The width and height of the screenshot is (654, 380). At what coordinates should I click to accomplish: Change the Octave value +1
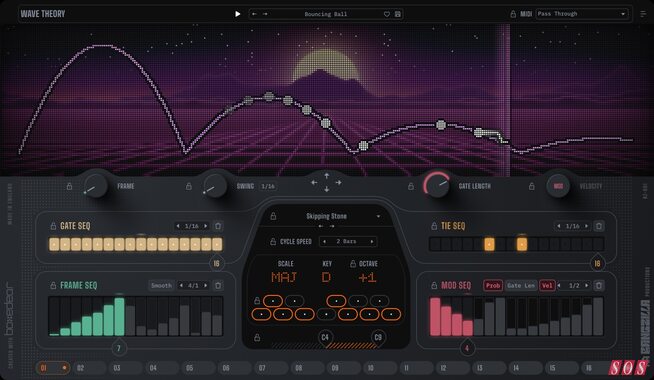[367, 277]
